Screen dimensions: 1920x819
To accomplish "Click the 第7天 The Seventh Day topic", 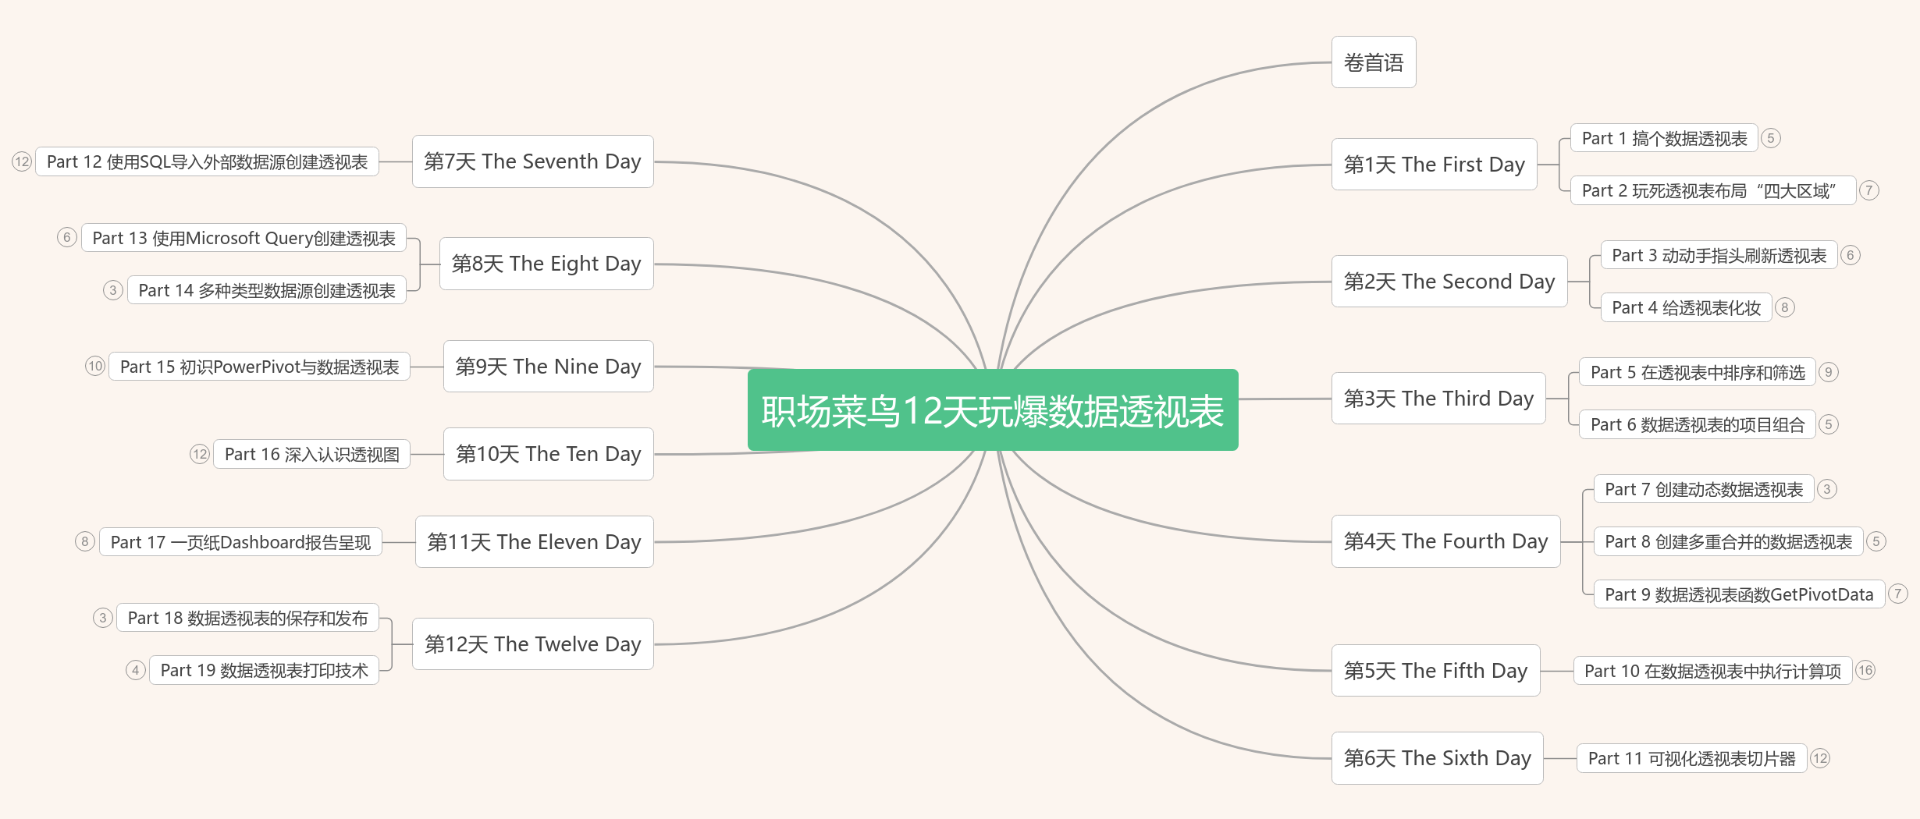I will point(532,162).
